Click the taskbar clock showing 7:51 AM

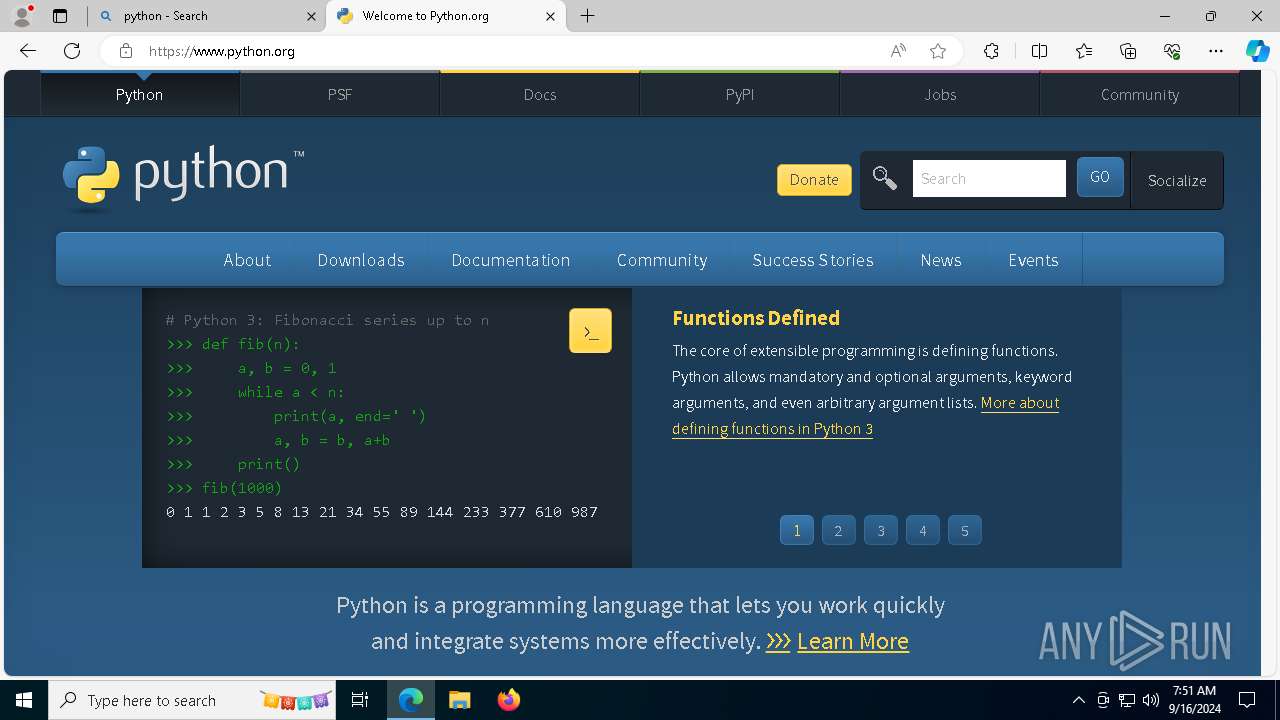pyautogui.click(x=1194, y=700)
